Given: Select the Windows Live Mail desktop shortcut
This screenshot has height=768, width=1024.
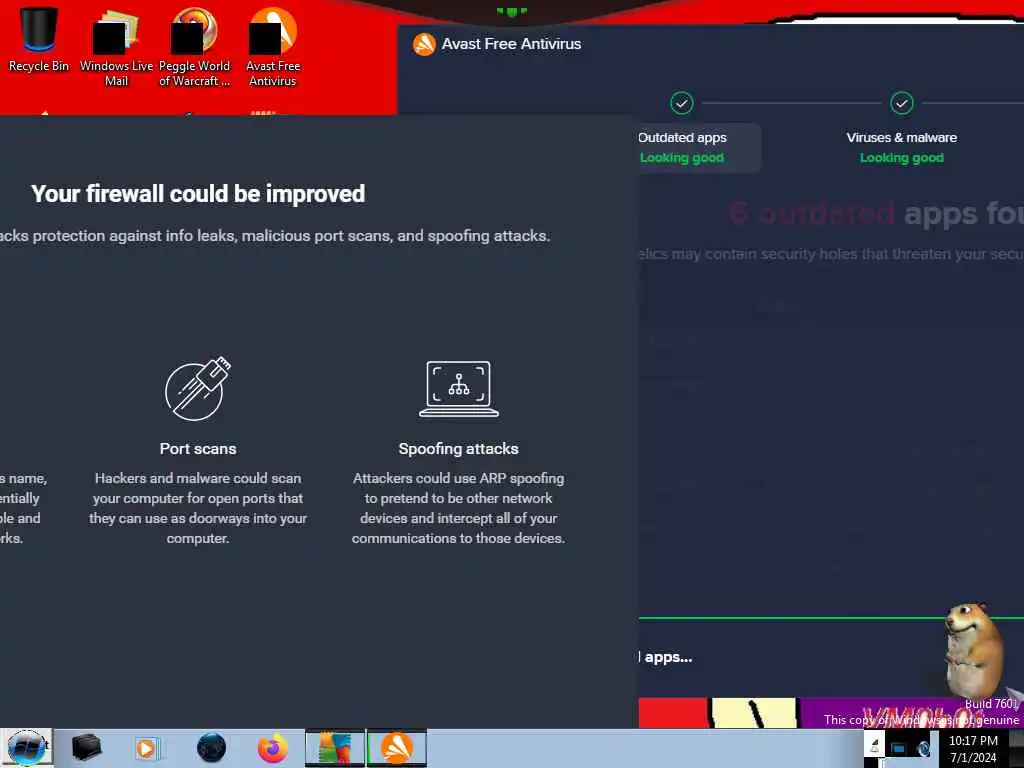Looking at the screenshot, I should tap(116, 47).
